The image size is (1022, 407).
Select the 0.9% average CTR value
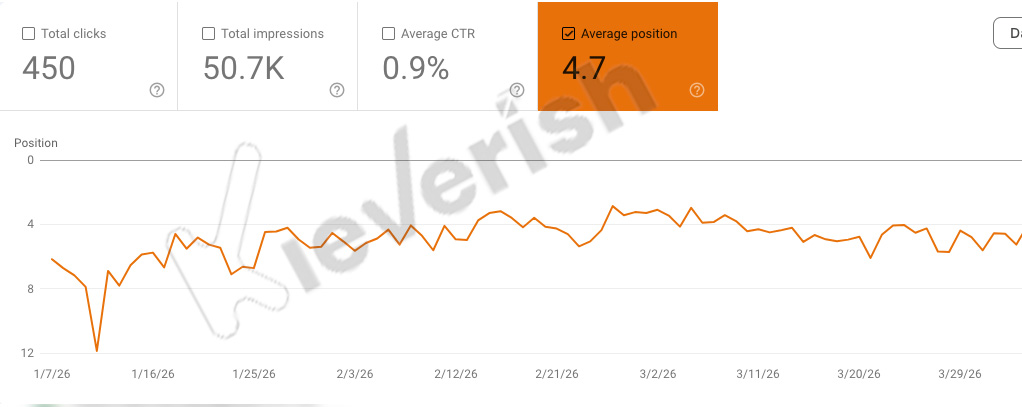click(x=416, y=68)
